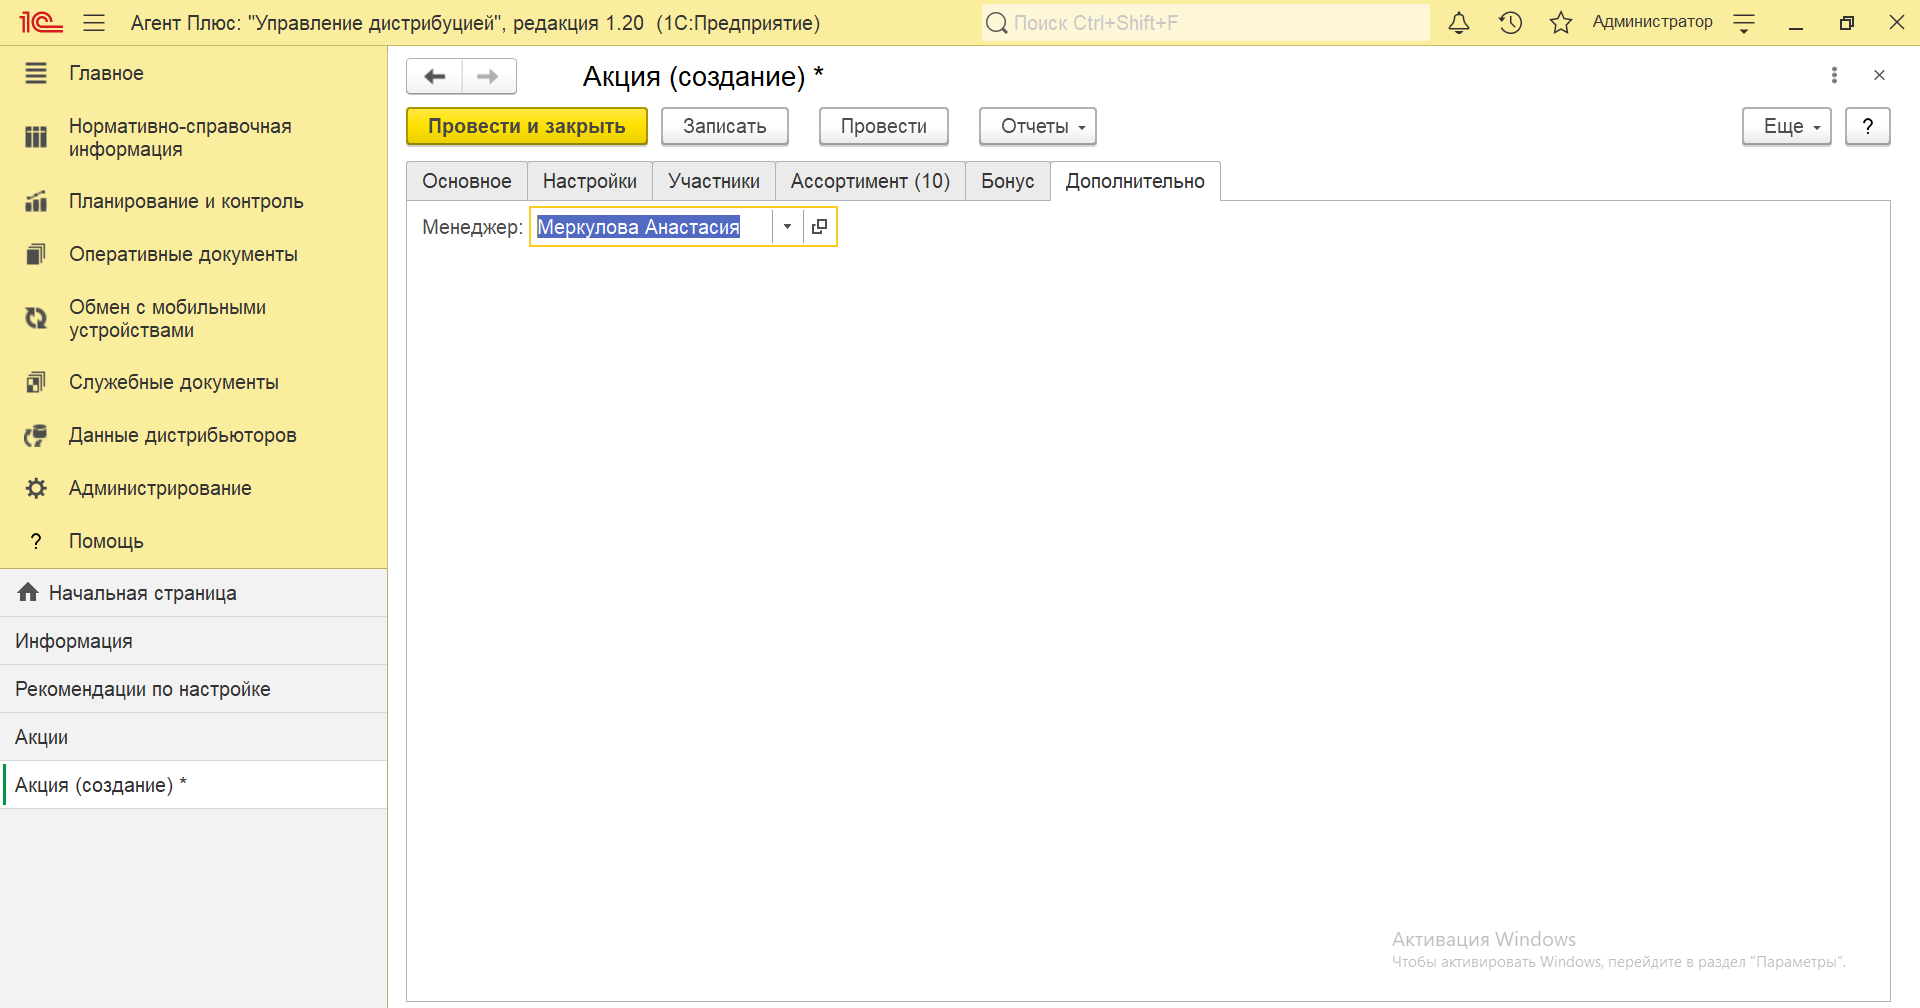Click the Администратор user name
1920x1008 pixels.
click(1652, 22)
